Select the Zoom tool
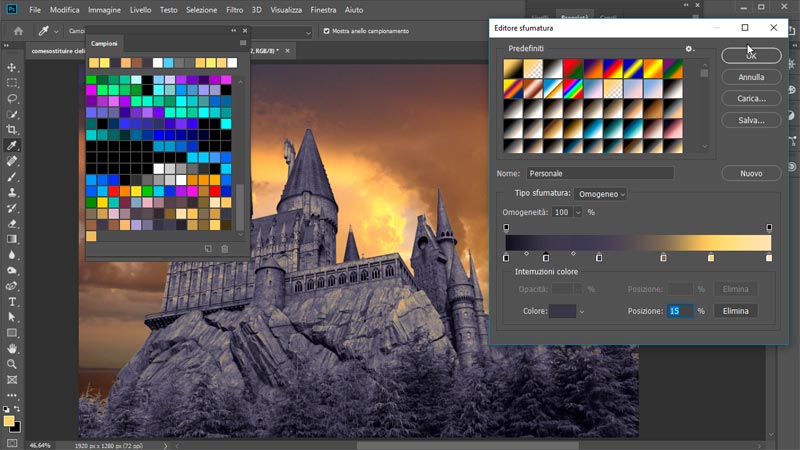Screen dimensions: 800x450 (x=12, y=364)
